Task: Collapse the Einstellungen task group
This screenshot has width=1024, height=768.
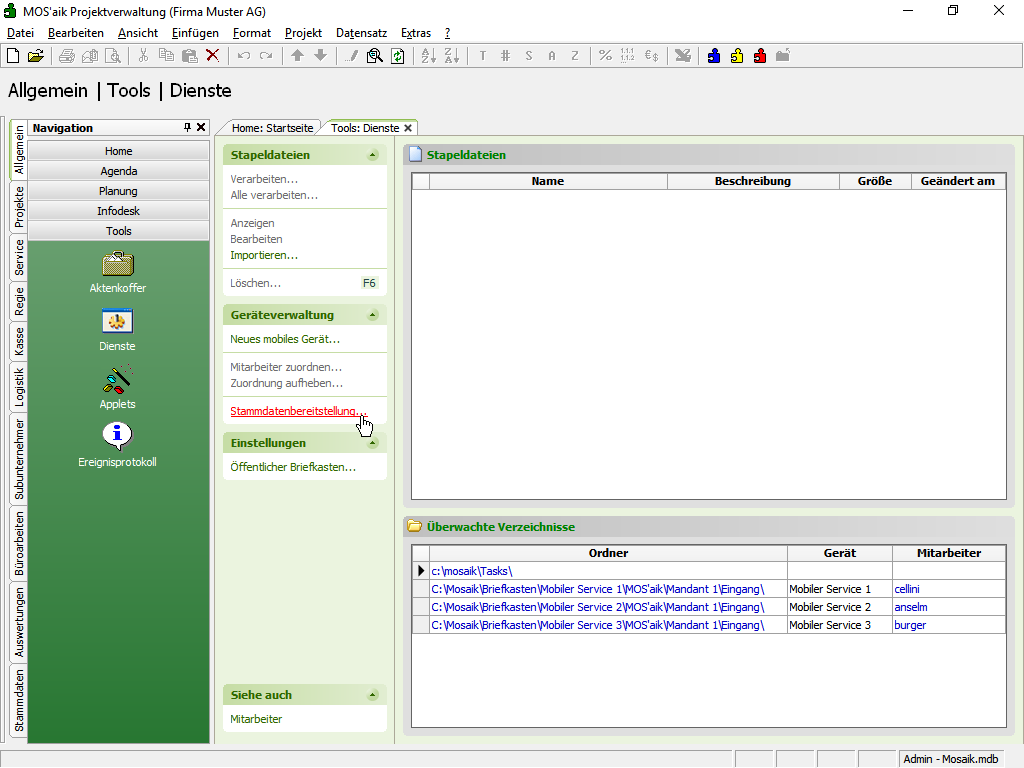Action: pyautogui.click(x=373, y=443)
